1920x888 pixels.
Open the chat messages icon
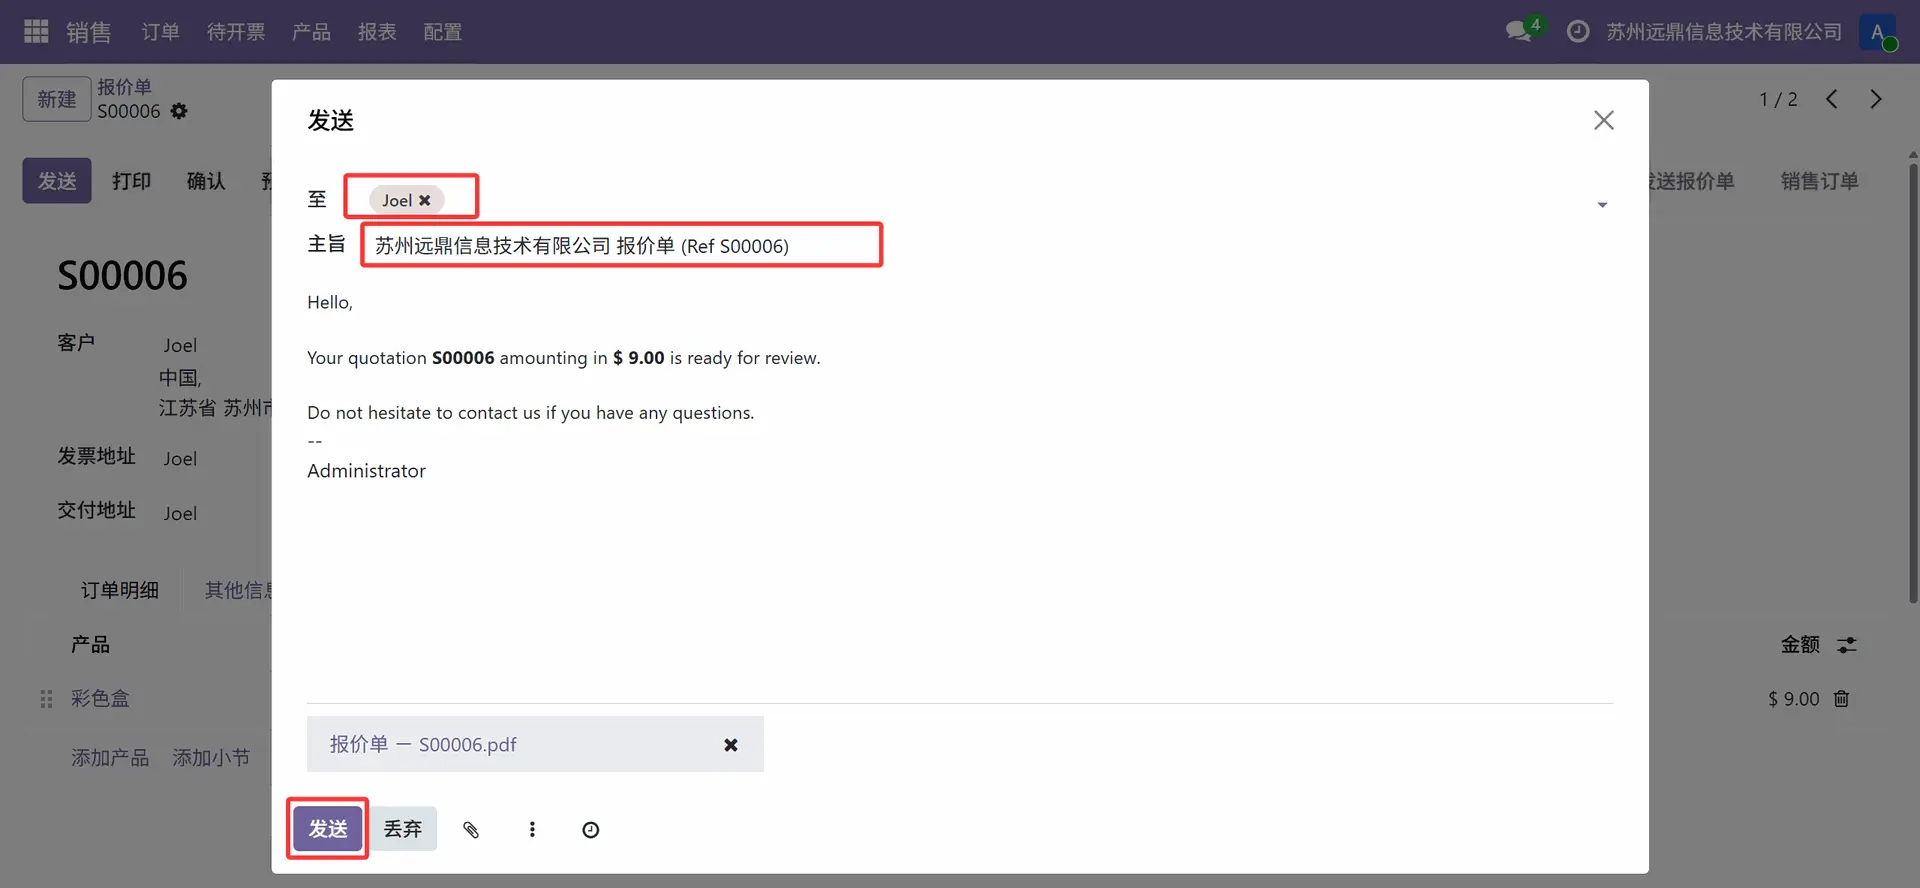(x=1519, y=32)
